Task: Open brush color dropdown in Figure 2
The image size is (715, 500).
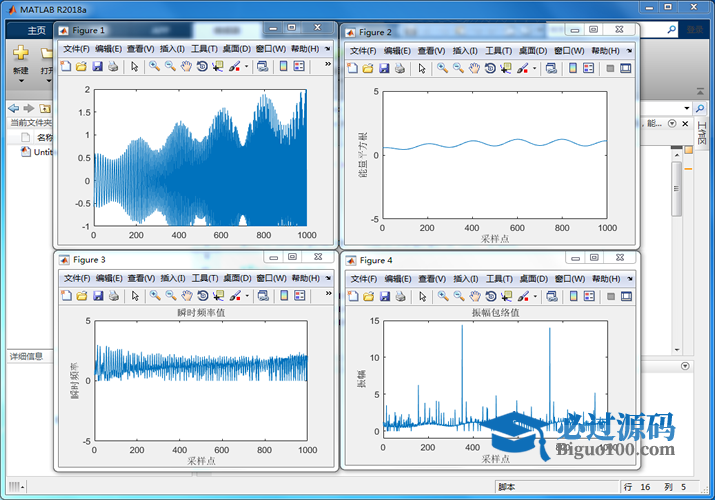Action: (x=535, y=68)
